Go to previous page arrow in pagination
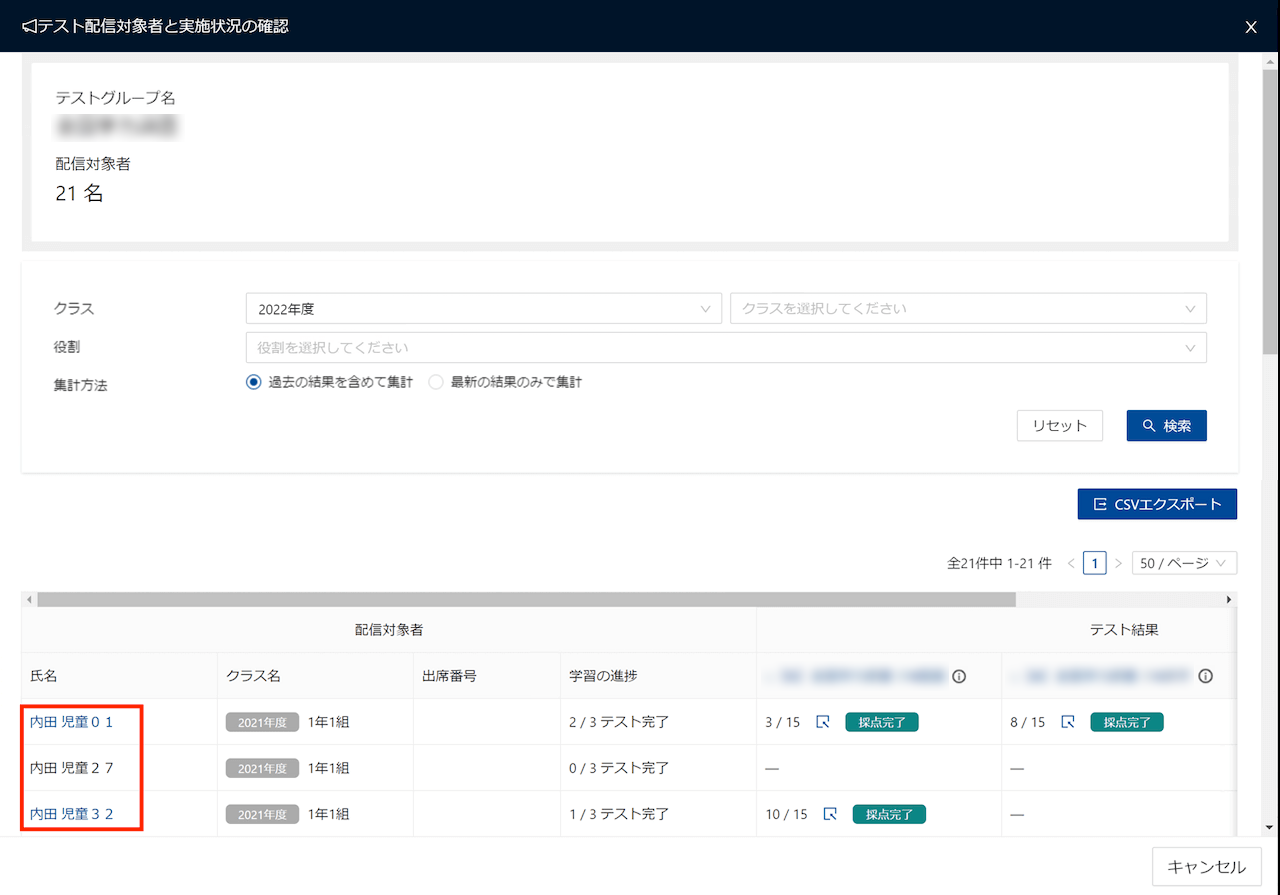The width and height of the screenshot is (1280, 895). click(1071, 563)
